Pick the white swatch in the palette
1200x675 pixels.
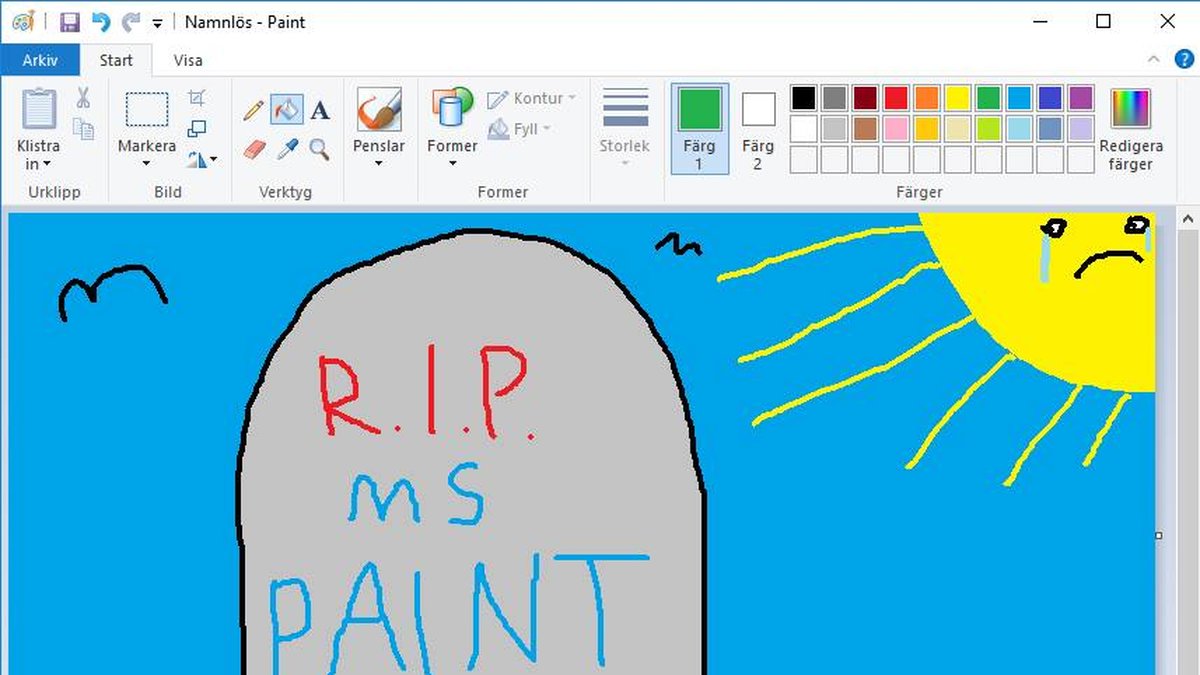(x=804, y=129)
